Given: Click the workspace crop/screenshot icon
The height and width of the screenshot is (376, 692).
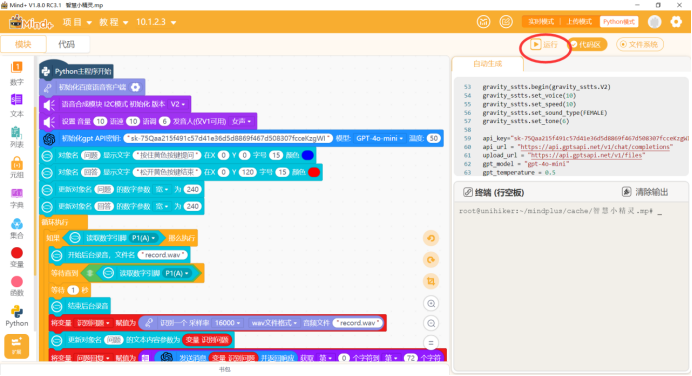Looking at the screenshot, I should tap(431, 281).
